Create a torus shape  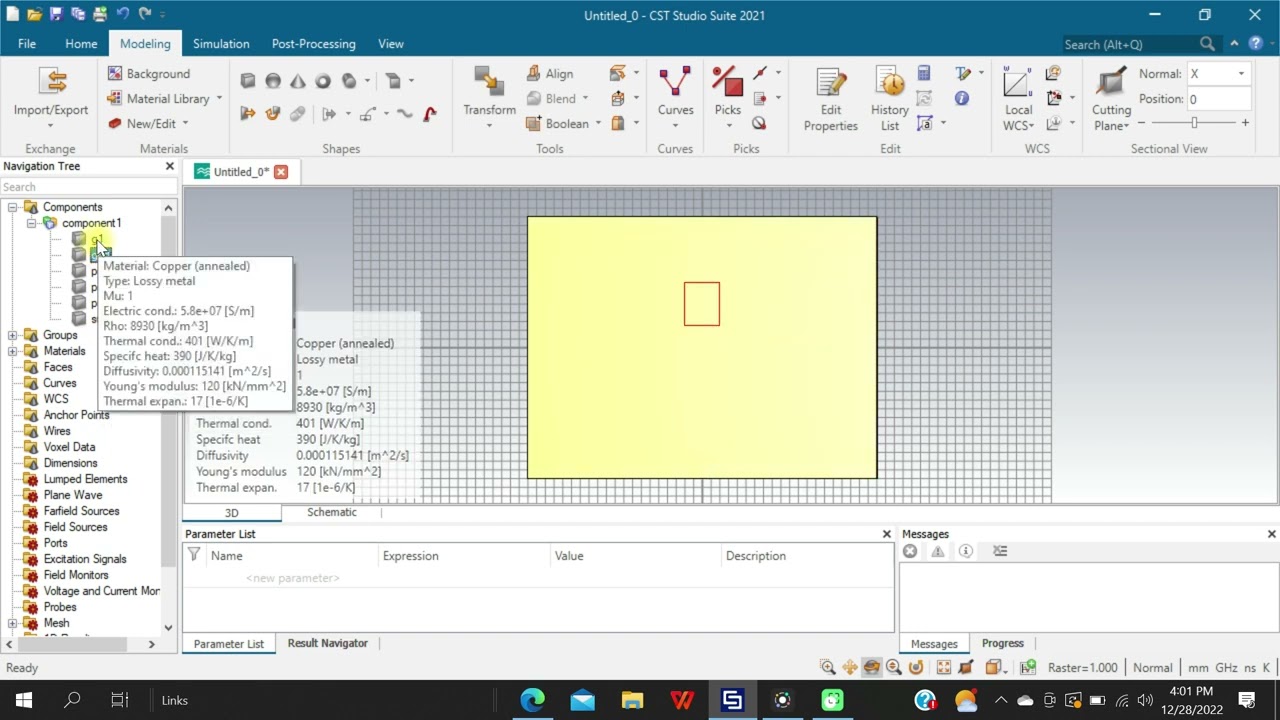tap(323, 81)
